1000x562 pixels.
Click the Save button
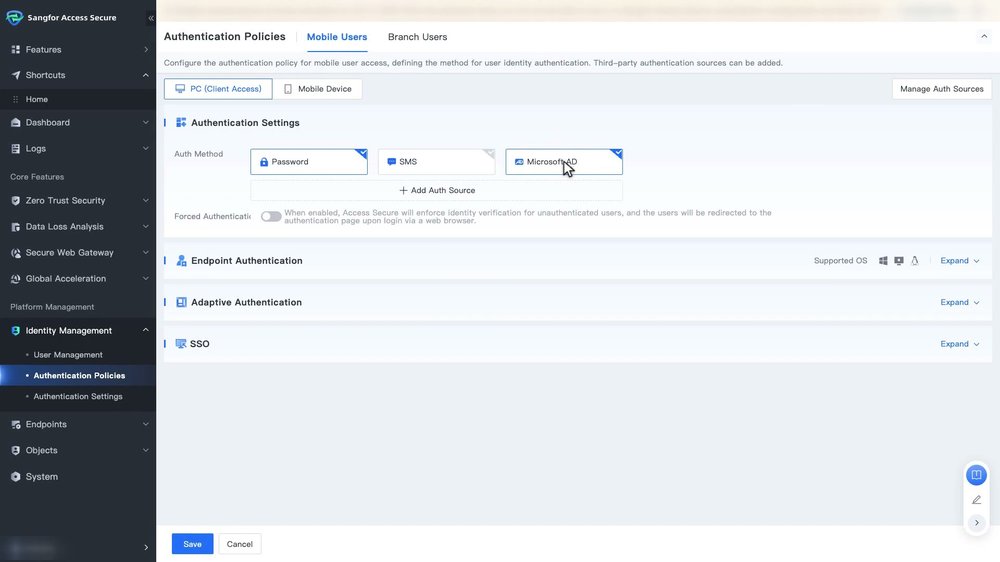pos(192,544)
